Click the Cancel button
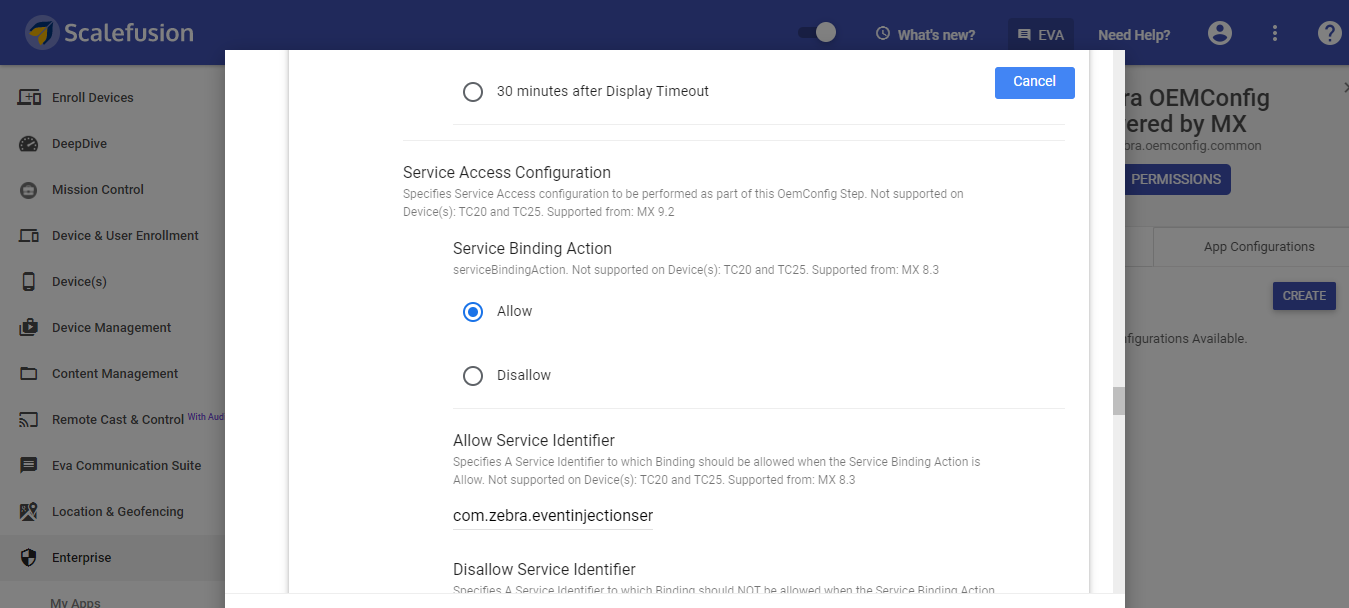This screenshot has height=608, width=1349. pyautogui.click(x=1035, y=82)
